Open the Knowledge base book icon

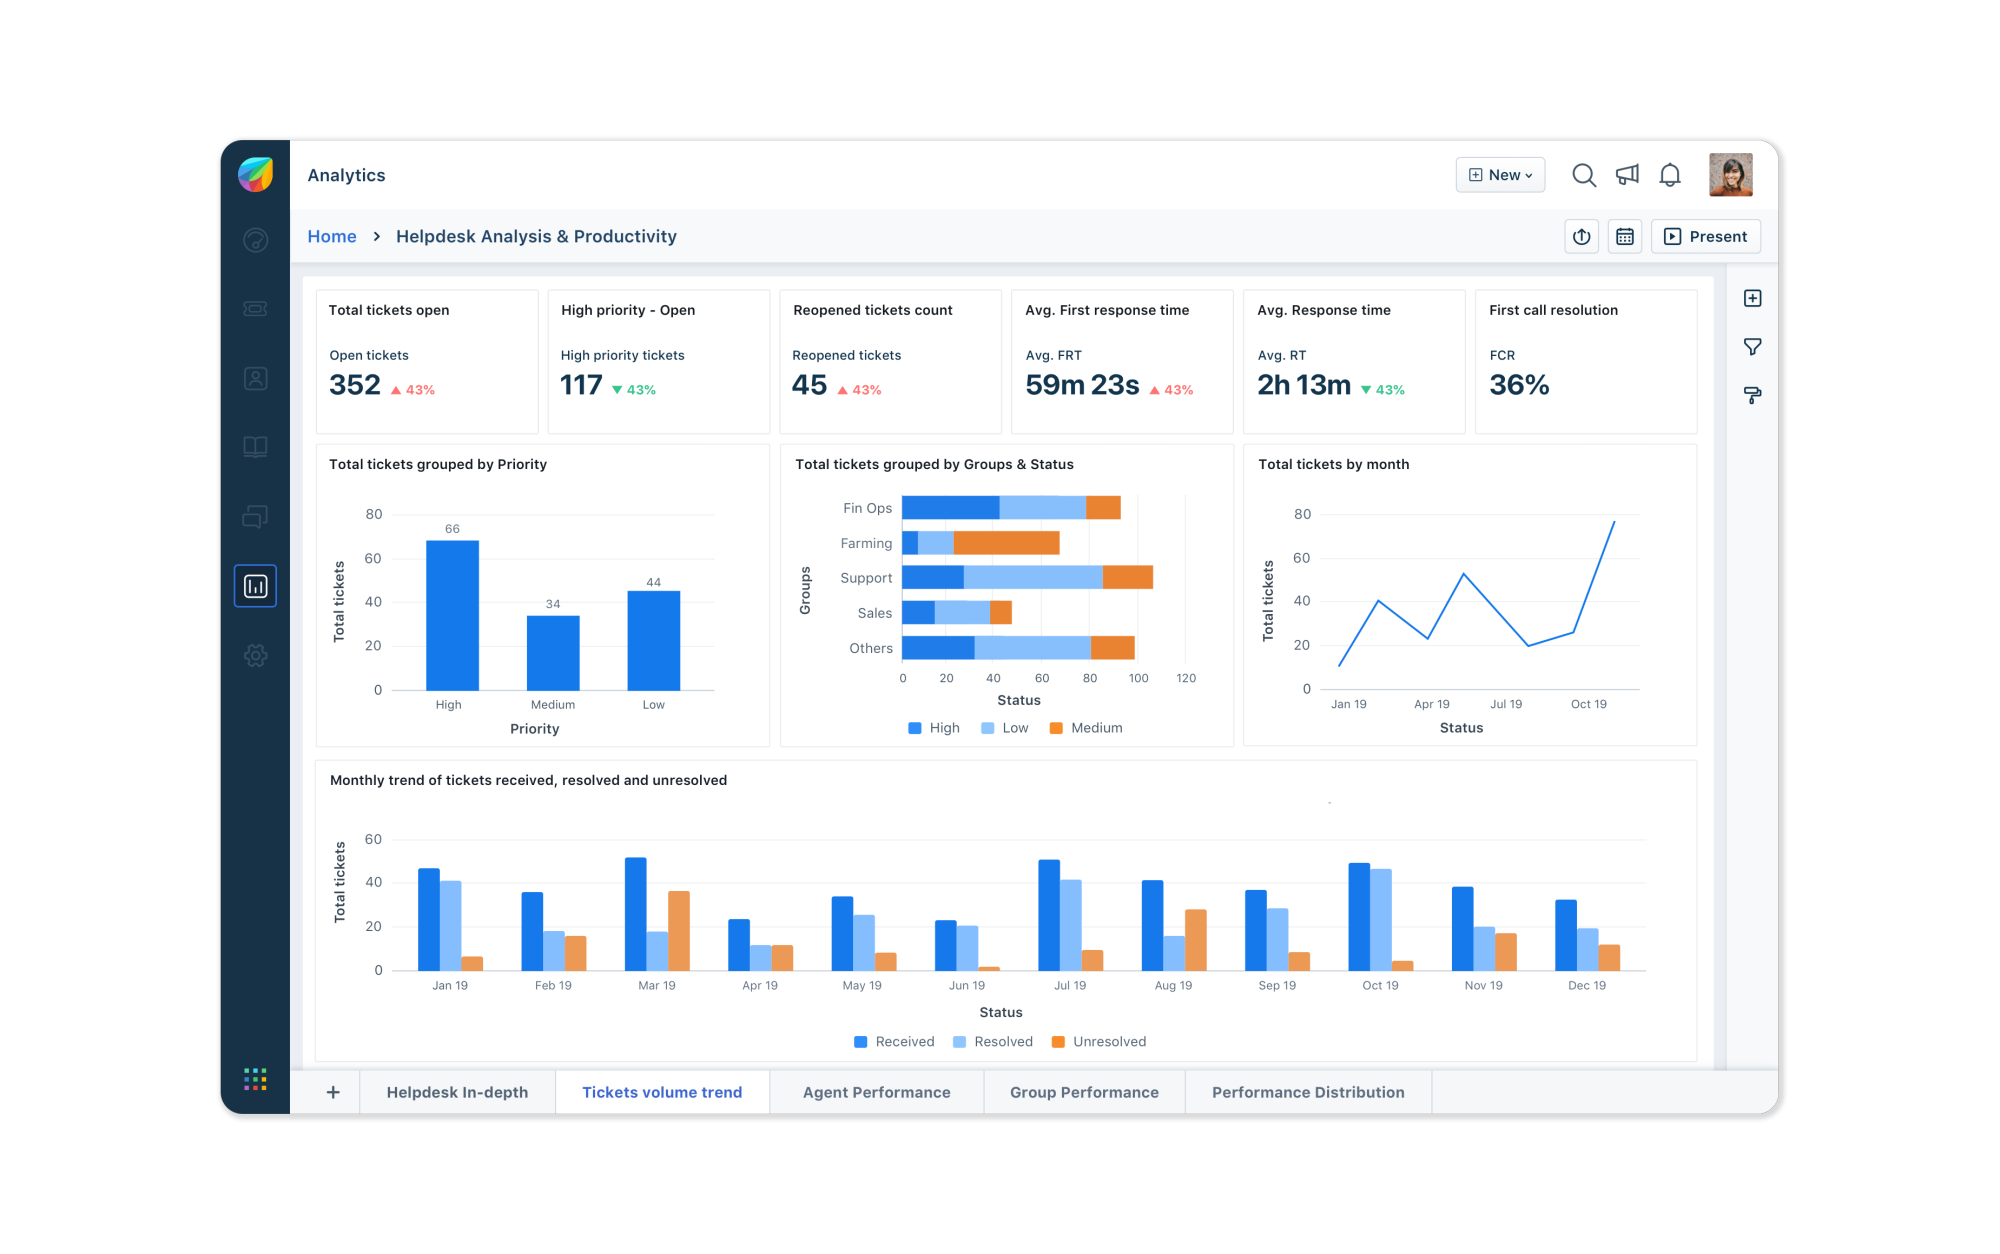(255, 447)
